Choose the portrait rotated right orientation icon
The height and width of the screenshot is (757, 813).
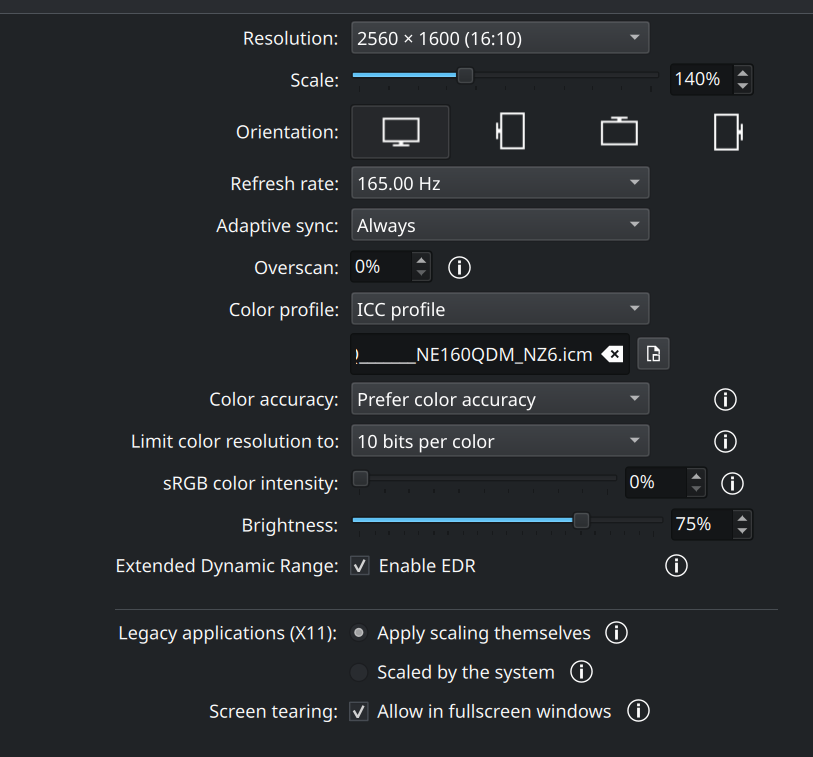tap(728, 132)
